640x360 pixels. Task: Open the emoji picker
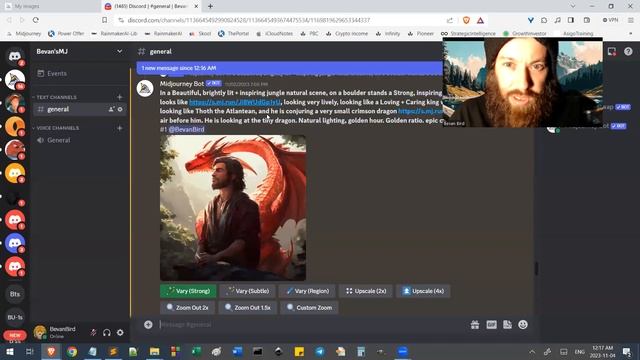click(523, 324)
